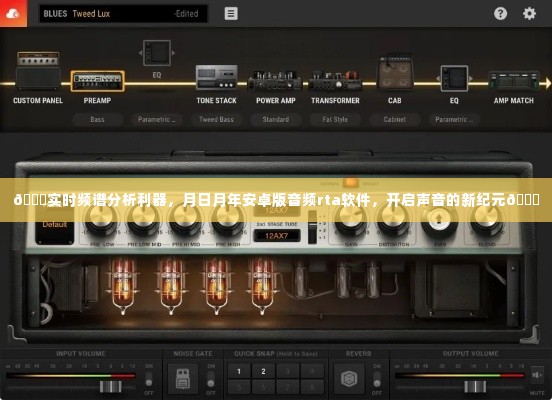
Task: Click right arrow of EQ after Cab
Action: point(471,79)
